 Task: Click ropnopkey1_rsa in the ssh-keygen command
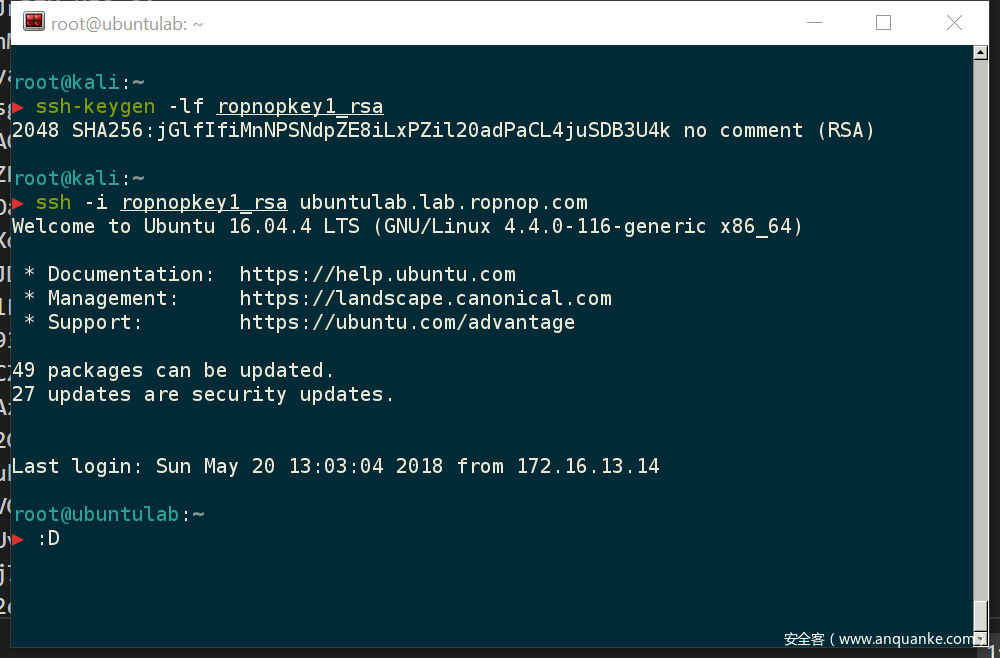[300, 106]
